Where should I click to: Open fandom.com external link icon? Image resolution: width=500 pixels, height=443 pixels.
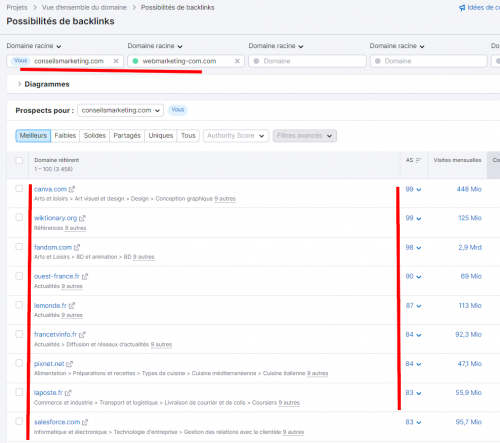pyautogui.click(x=77, y=247)
